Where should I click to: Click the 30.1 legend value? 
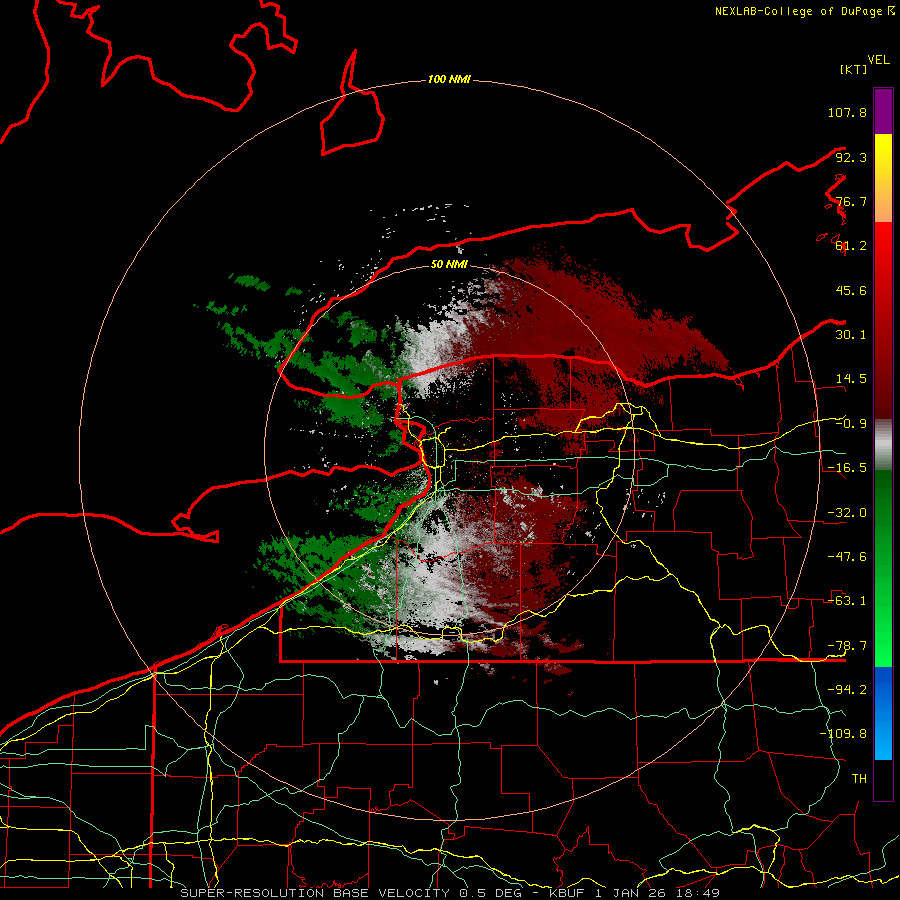[x=851, y=335]
